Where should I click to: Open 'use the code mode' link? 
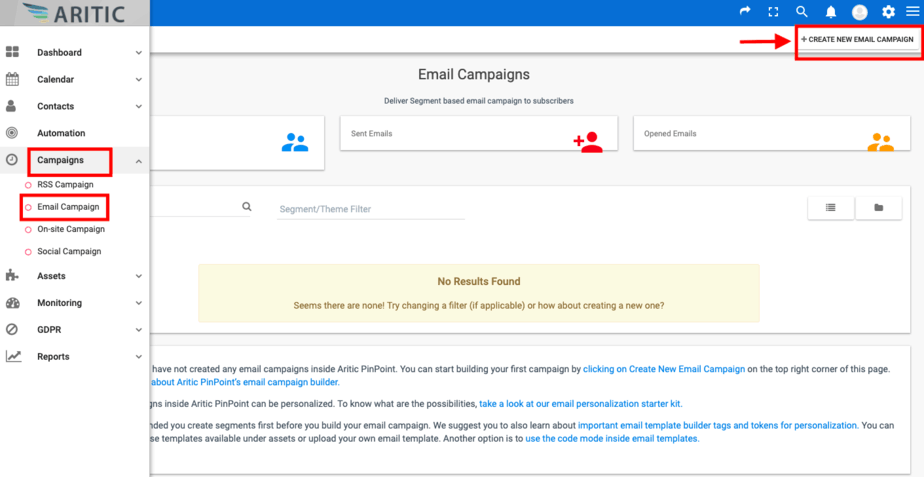(x=612, y=439)
